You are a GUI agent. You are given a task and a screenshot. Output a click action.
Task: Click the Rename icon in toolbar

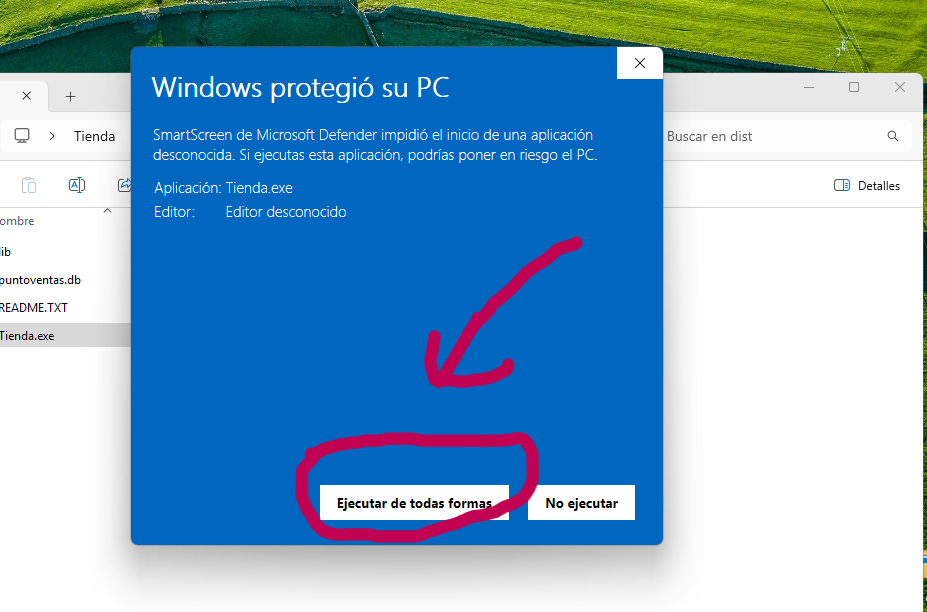[x=77, y=185]
